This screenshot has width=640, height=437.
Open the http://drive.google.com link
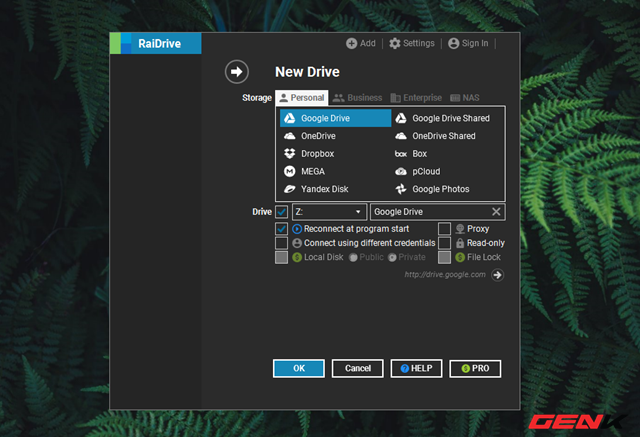445,275
